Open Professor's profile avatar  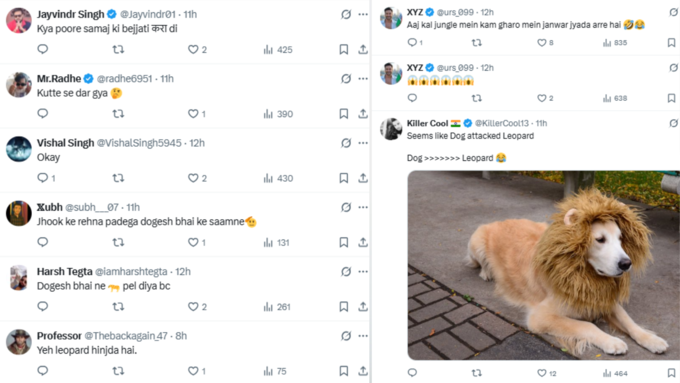[x=19, y=342]
